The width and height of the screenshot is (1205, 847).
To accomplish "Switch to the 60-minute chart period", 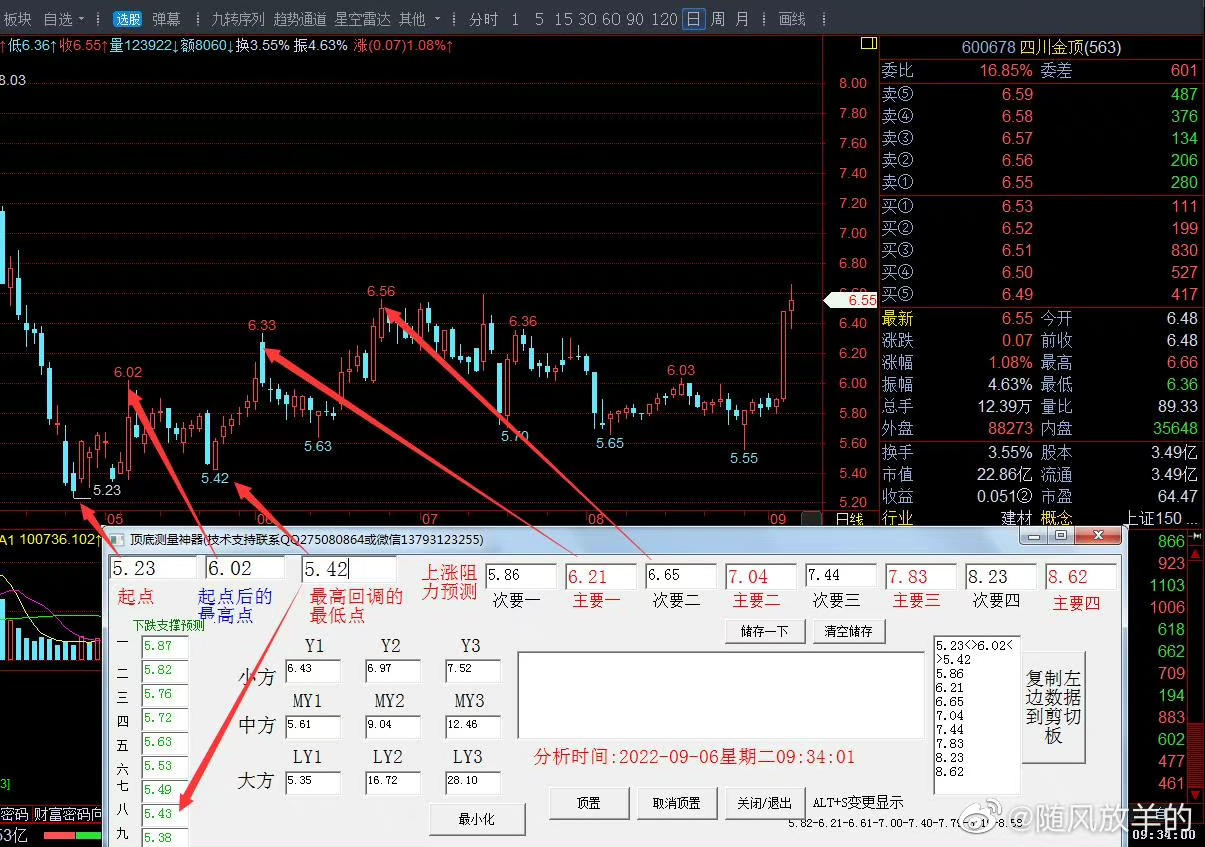I will pyautogui.click(x=610, y=19).
